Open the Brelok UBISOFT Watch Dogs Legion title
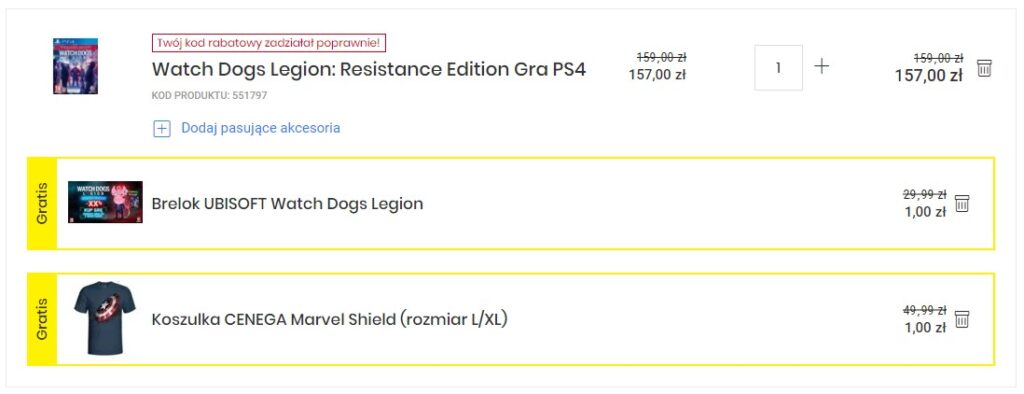This screenshot has height=394, width=1024. [287, 204]
